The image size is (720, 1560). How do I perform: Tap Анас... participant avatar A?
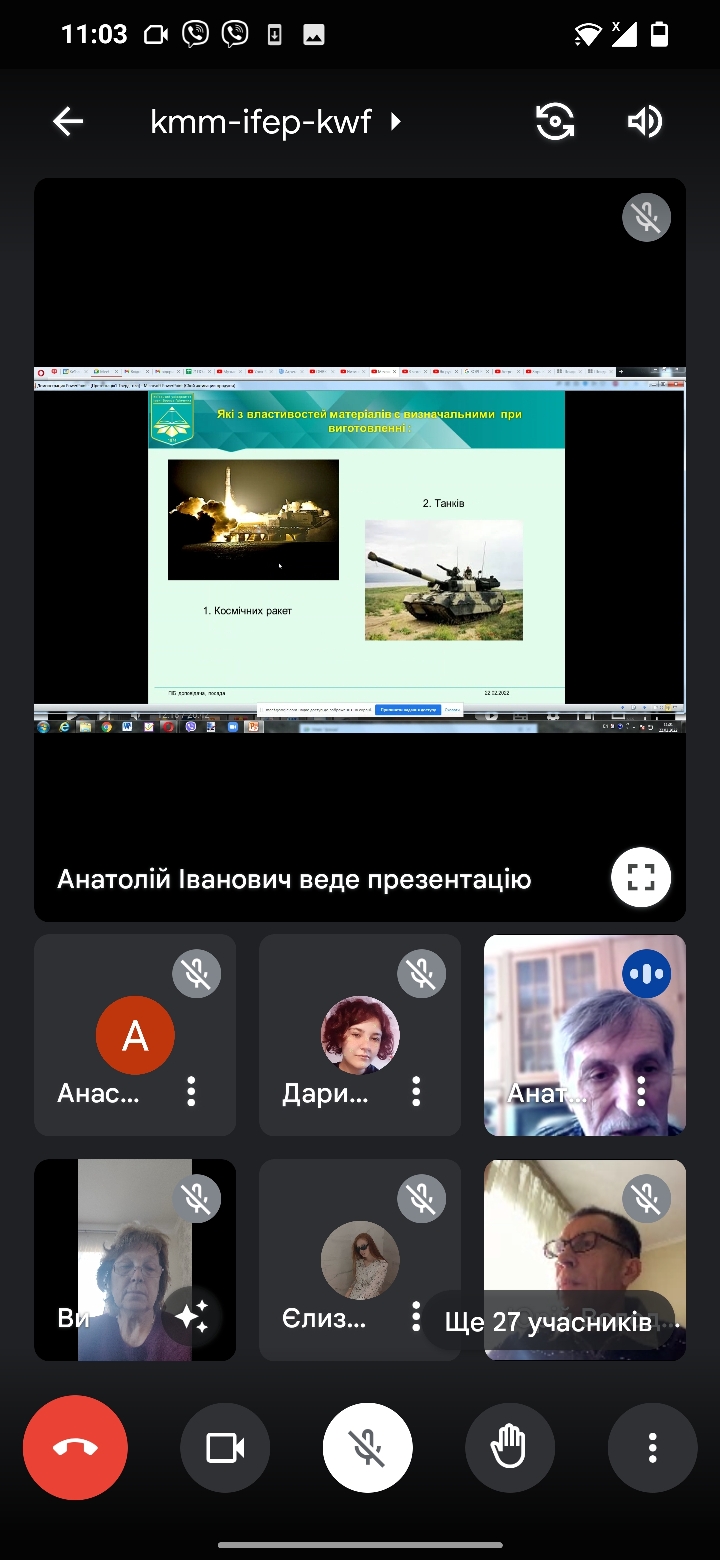135,1036
